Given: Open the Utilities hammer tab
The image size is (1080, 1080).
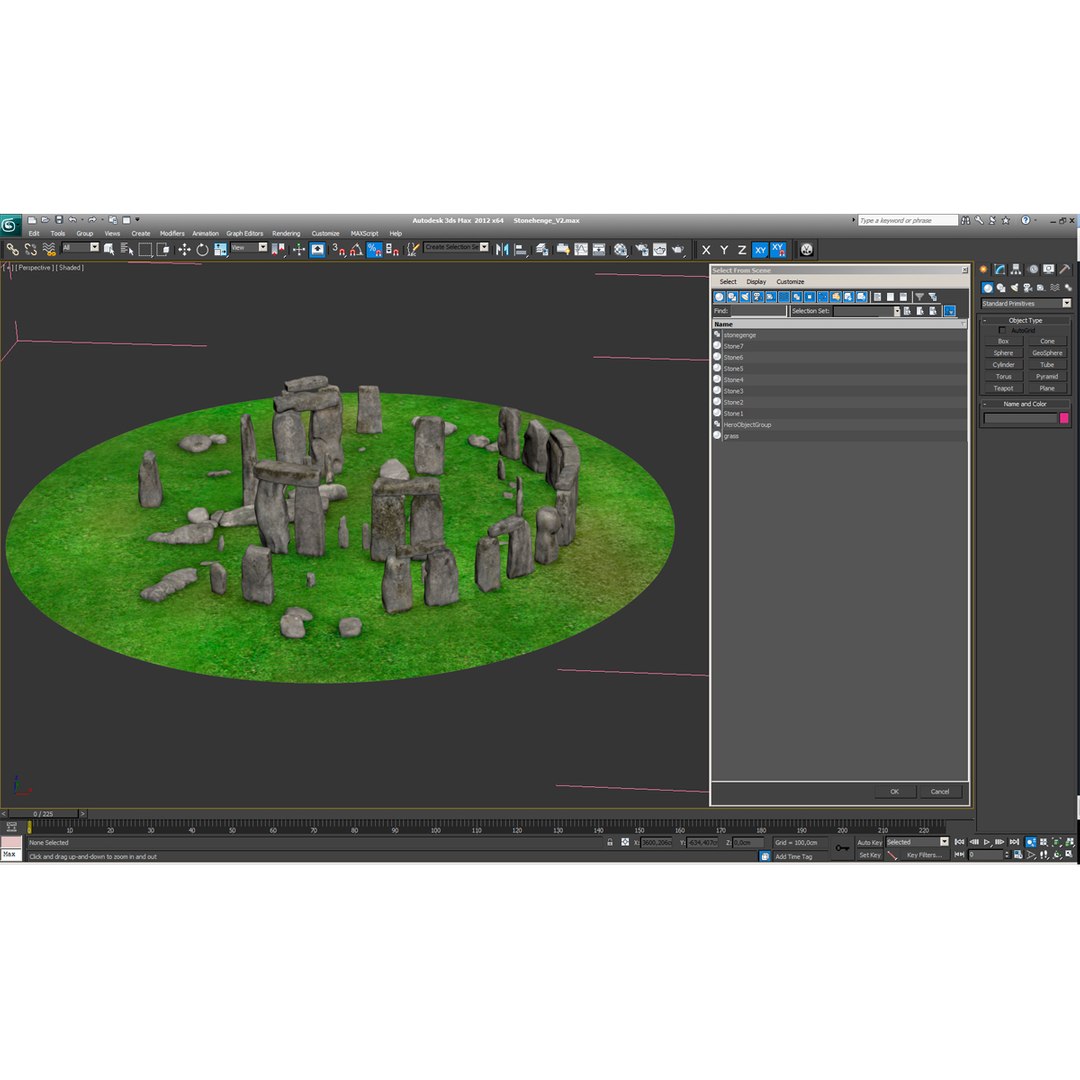Looking at the screenshot, I should 1065,269.
